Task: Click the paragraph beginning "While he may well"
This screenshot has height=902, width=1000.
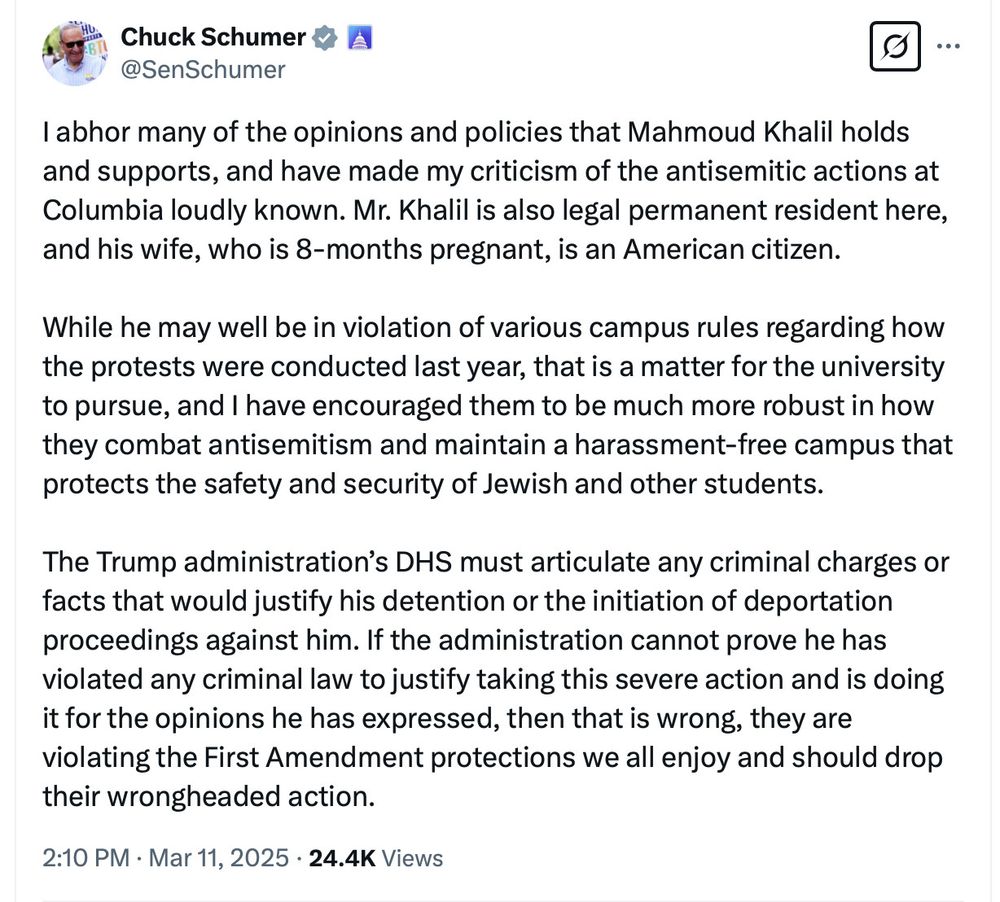Action: click(497, 406)
